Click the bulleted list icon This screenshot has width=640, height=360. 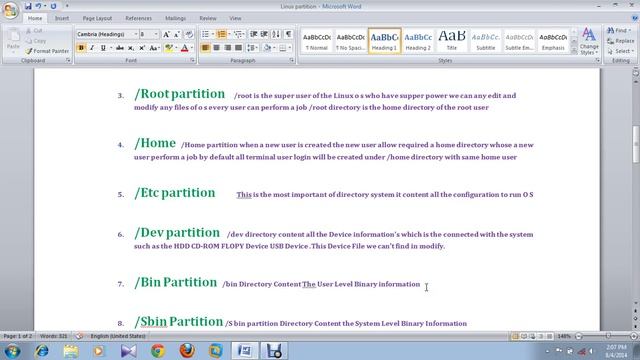point(205,34)
